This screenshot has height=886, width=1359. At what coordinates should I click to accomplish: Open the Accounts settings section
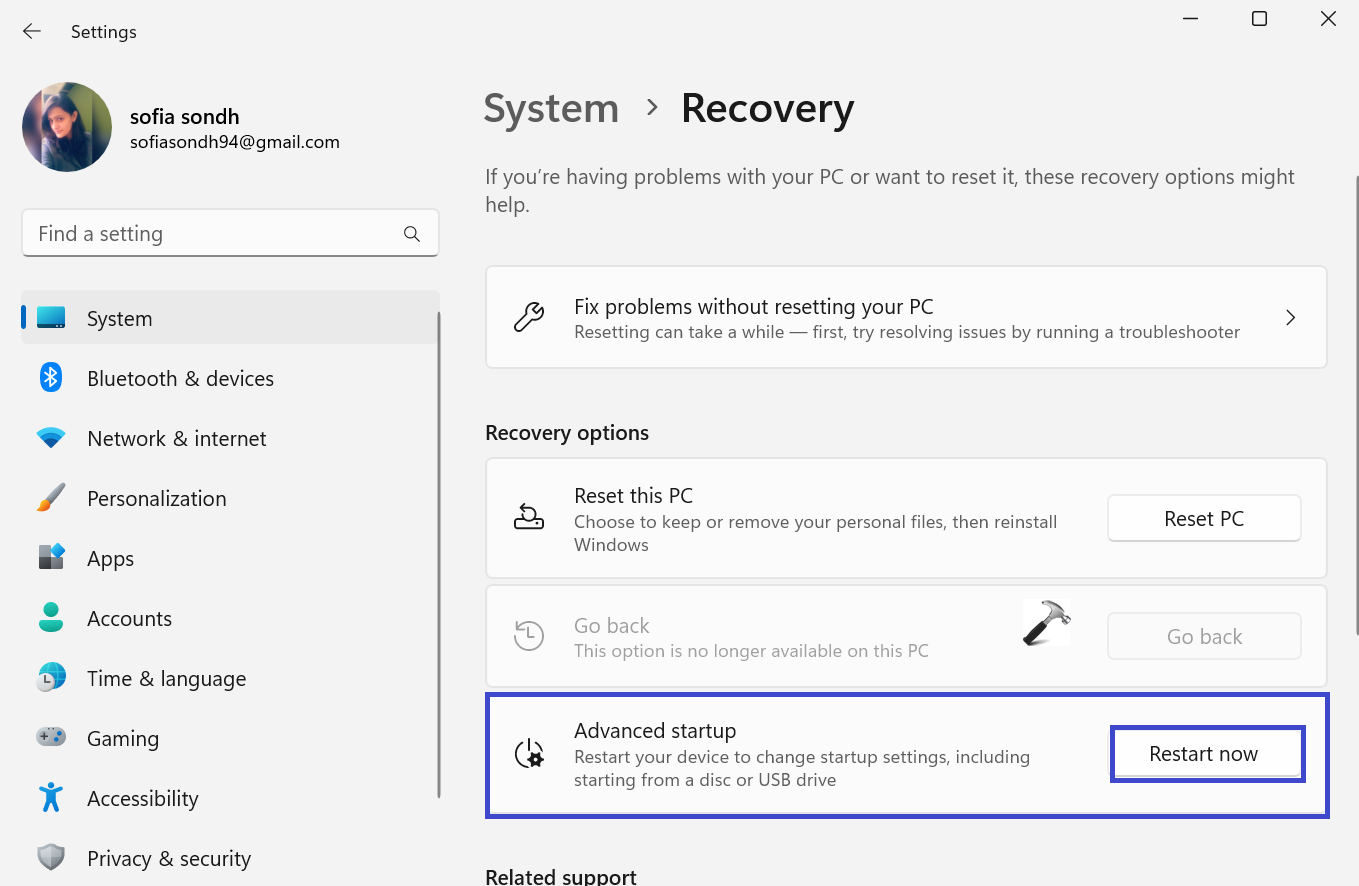point(129,619)
